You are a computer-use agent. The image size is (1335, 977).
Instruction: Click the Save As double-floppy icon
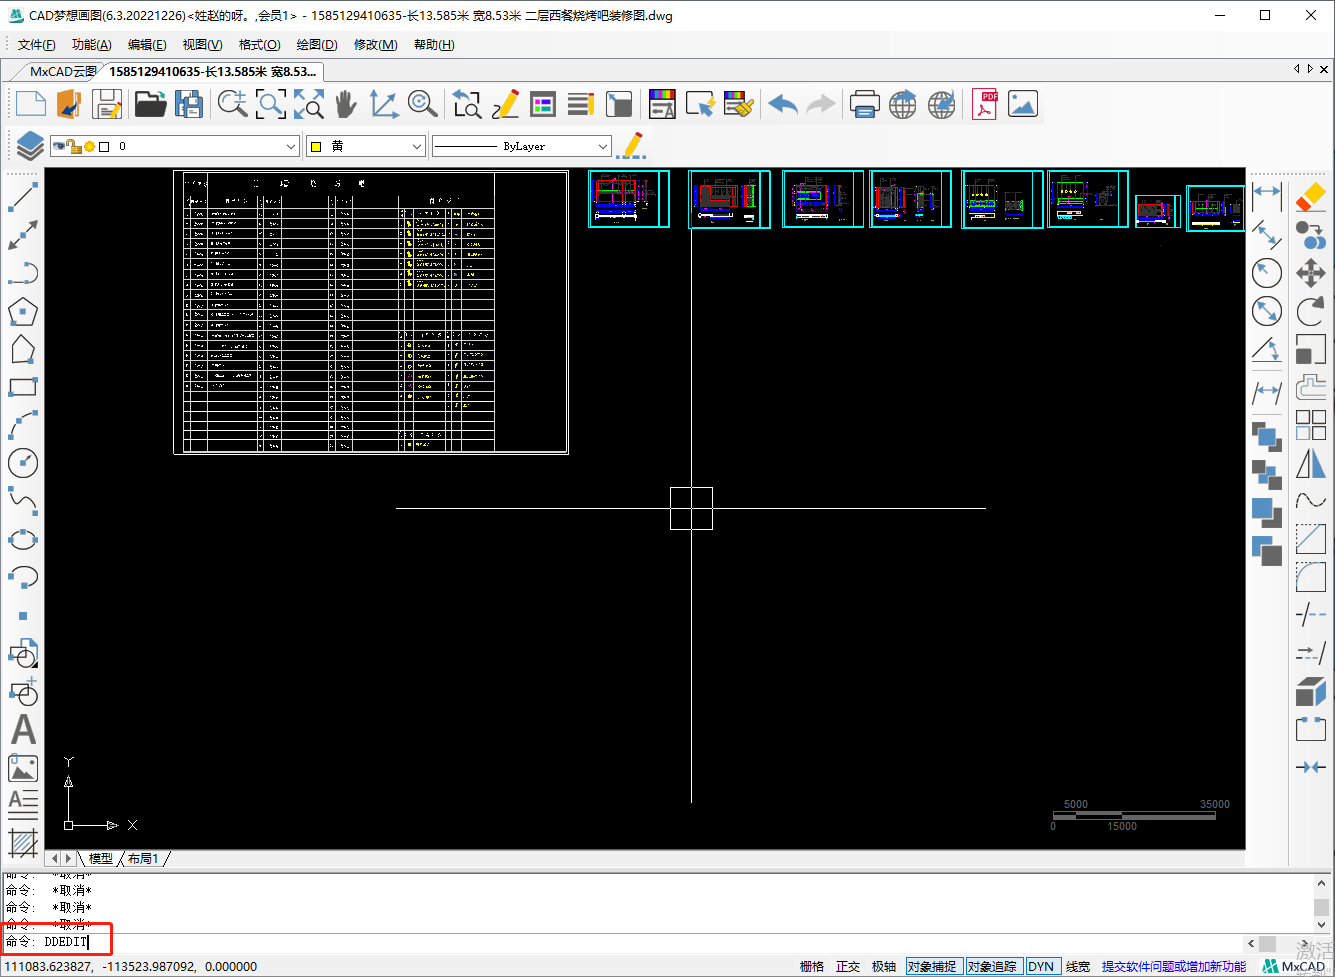tap(189, 104)
